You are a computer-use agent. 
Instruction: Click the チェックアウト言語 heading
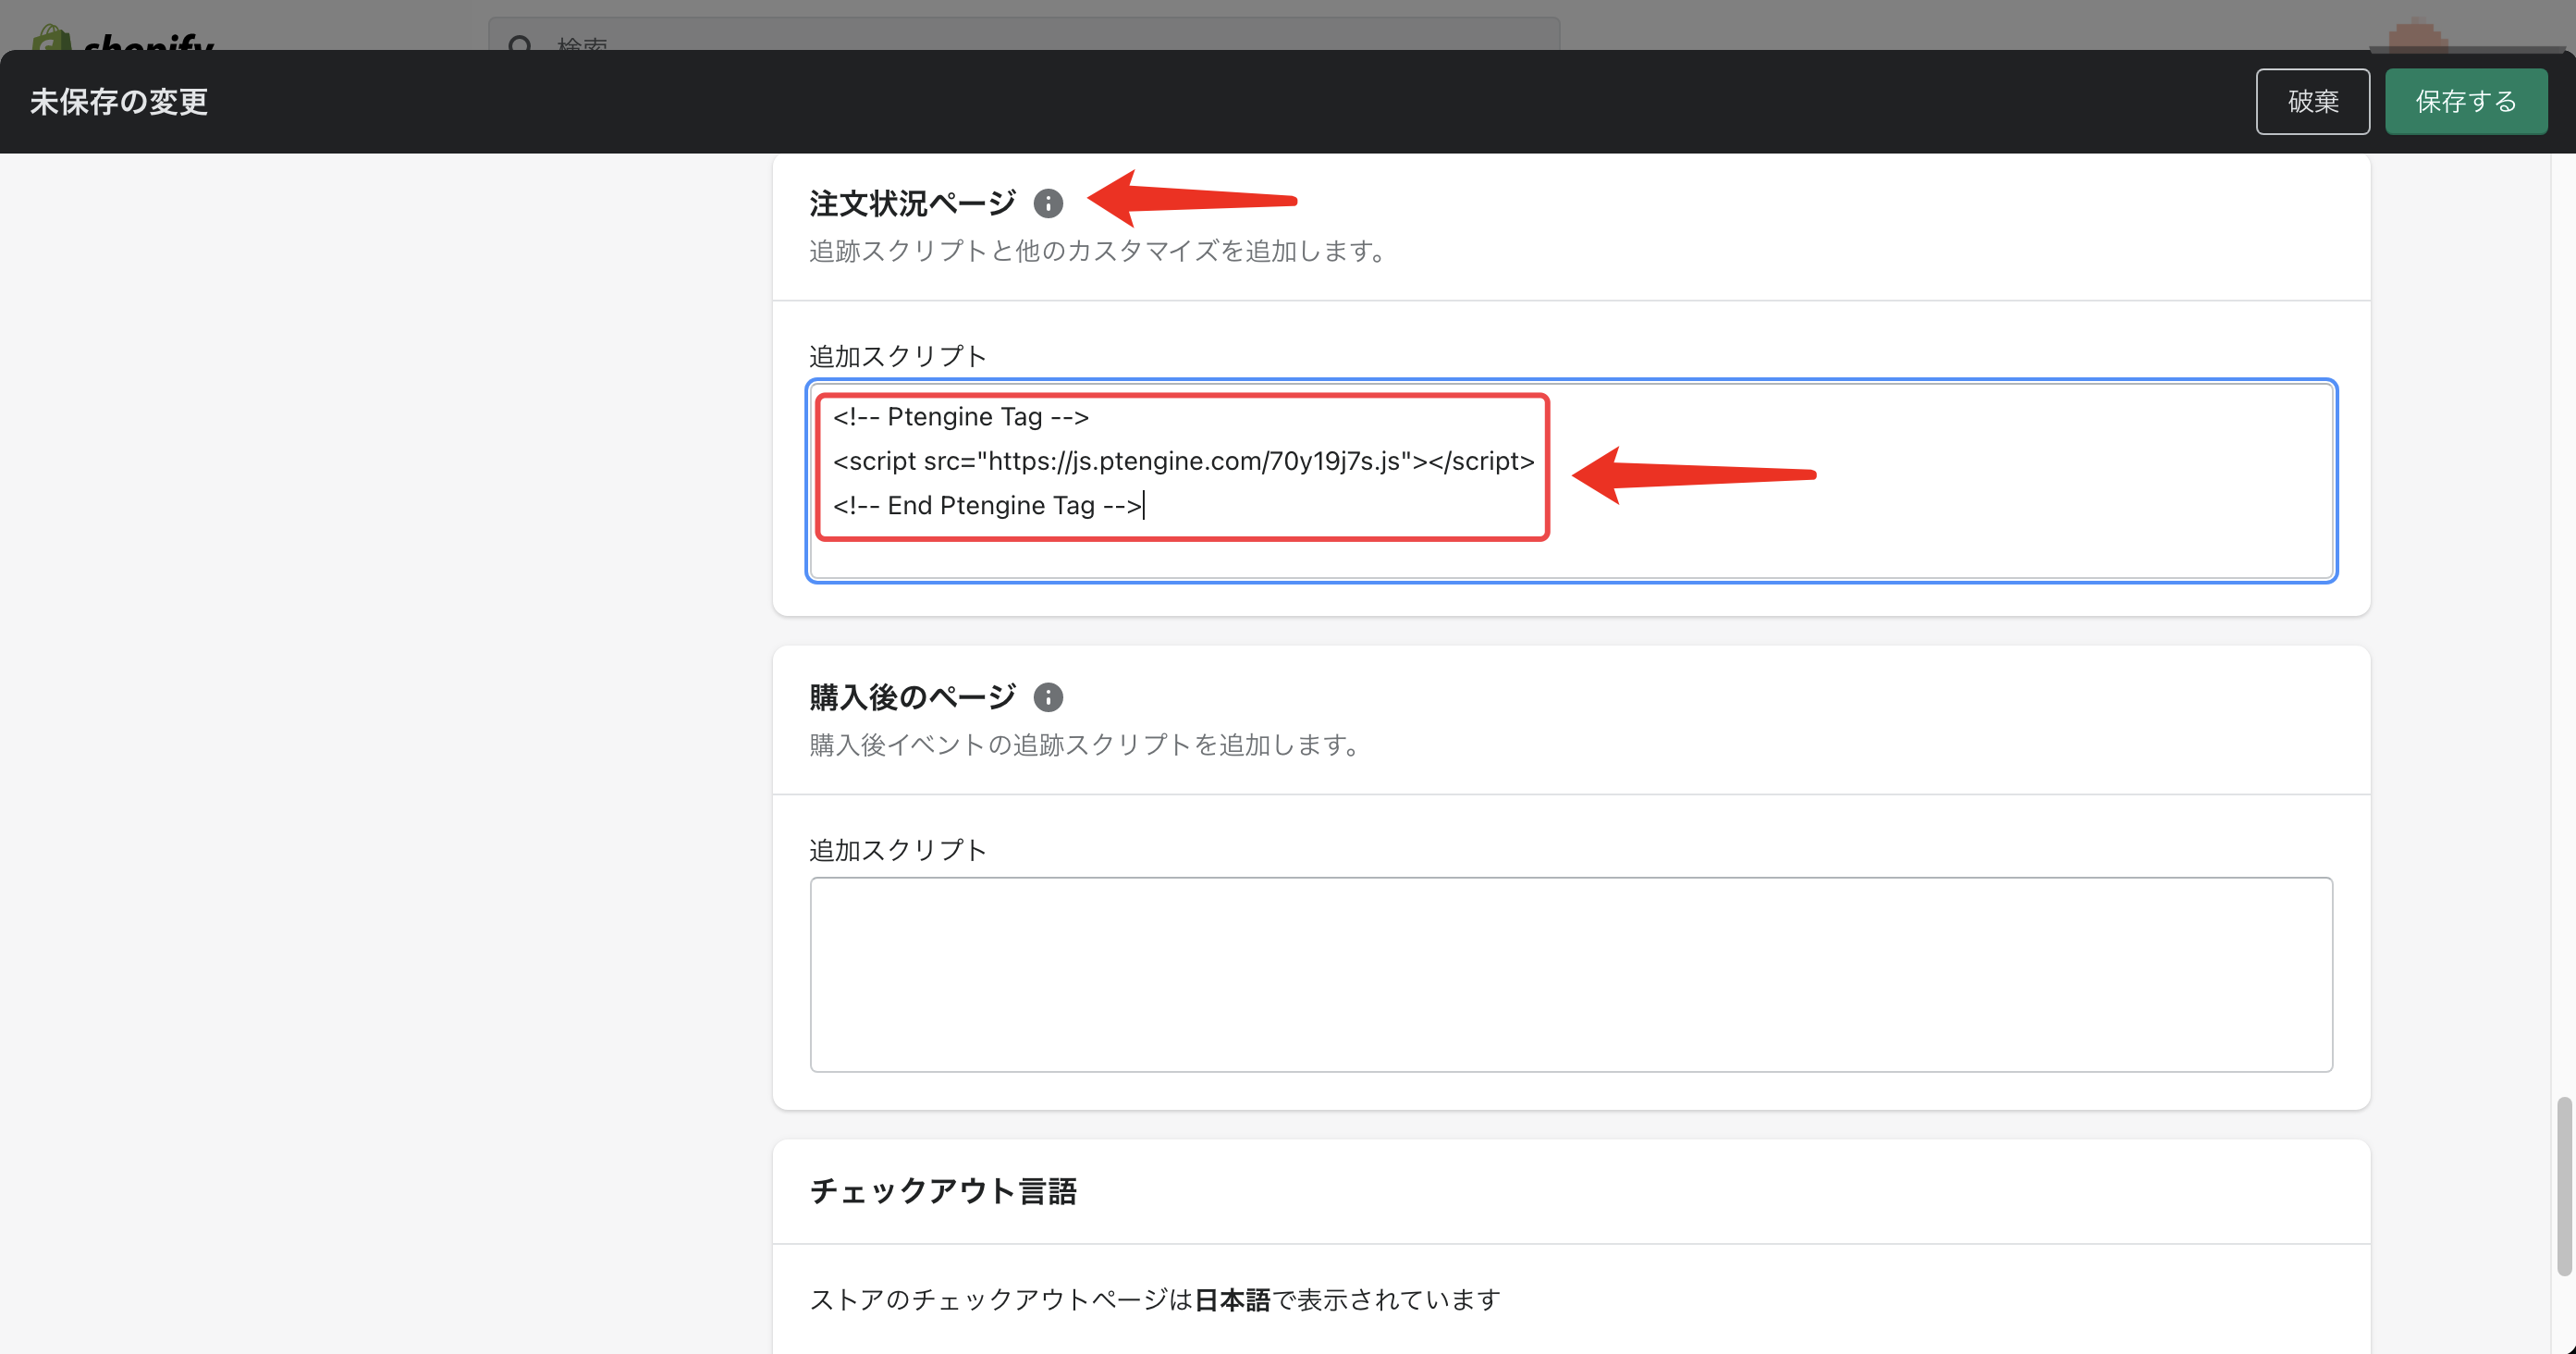(942, 1191)
